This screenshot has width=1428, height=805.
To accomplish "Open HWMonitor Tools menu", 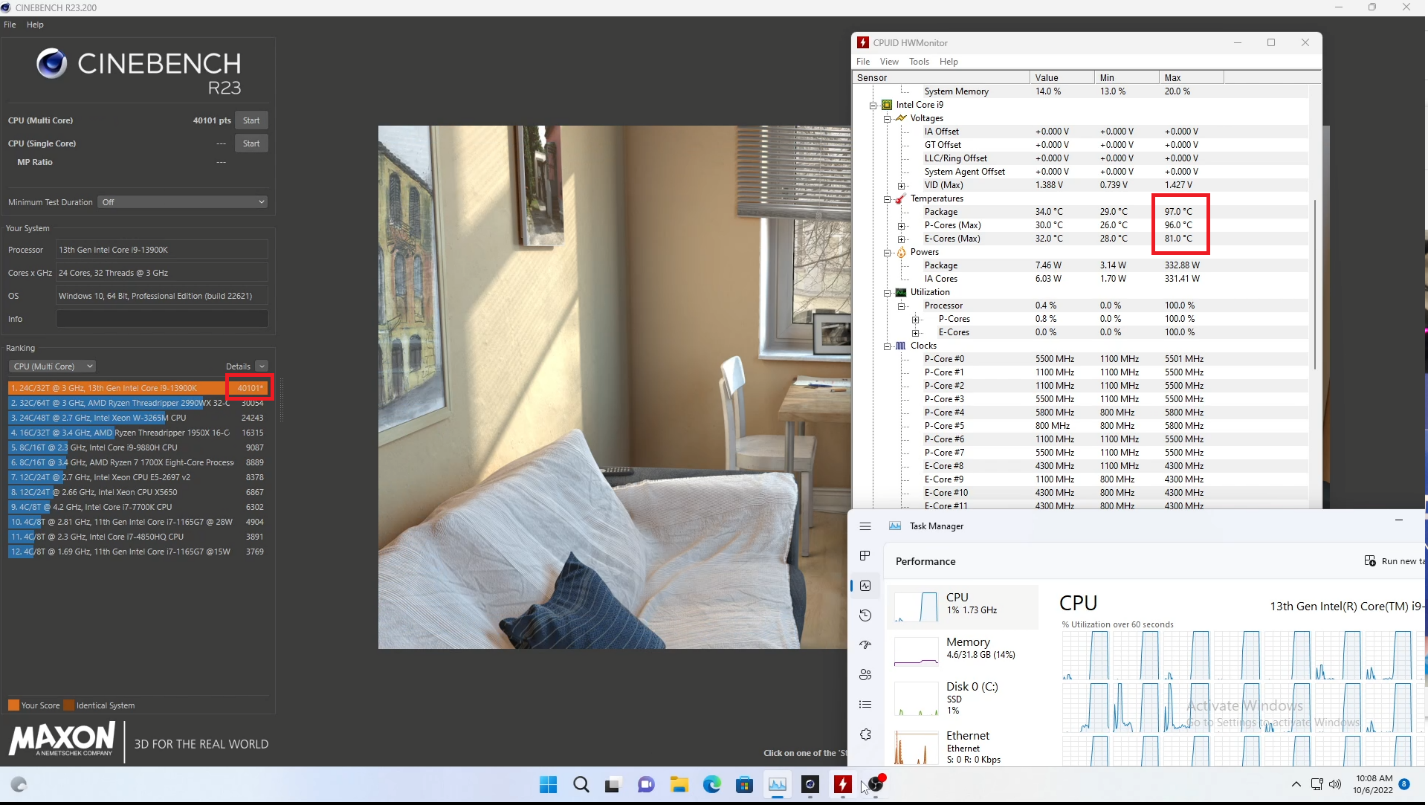I will pyautogui.click(x=919, y=62).
